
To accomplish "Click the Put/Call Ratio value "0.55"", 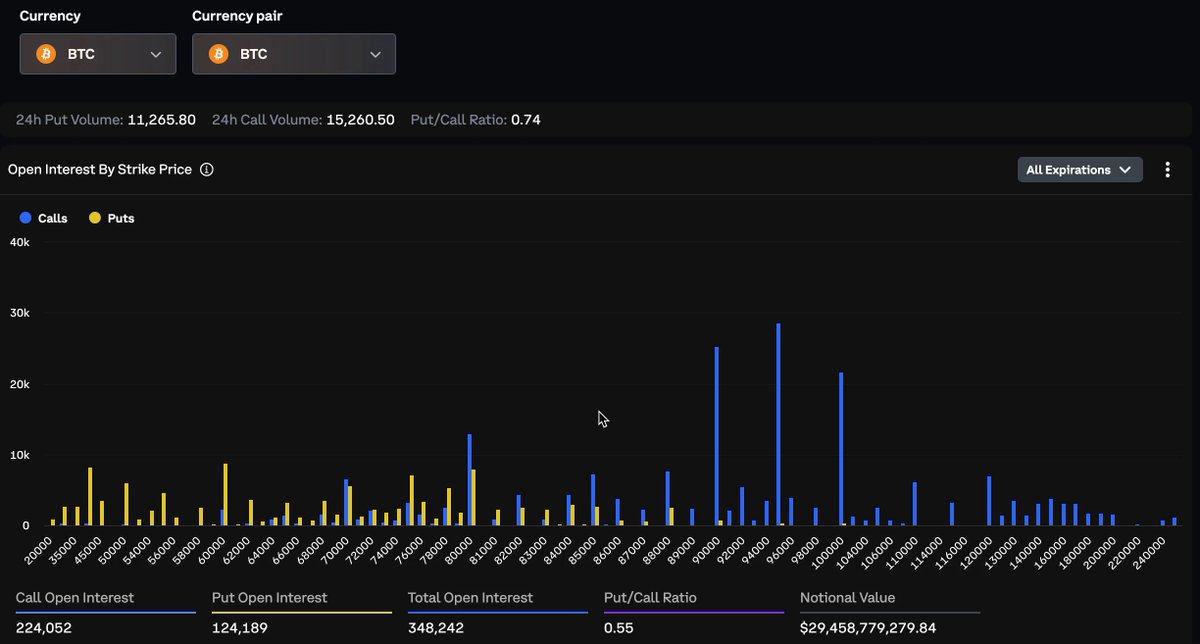I will (619, 628).
